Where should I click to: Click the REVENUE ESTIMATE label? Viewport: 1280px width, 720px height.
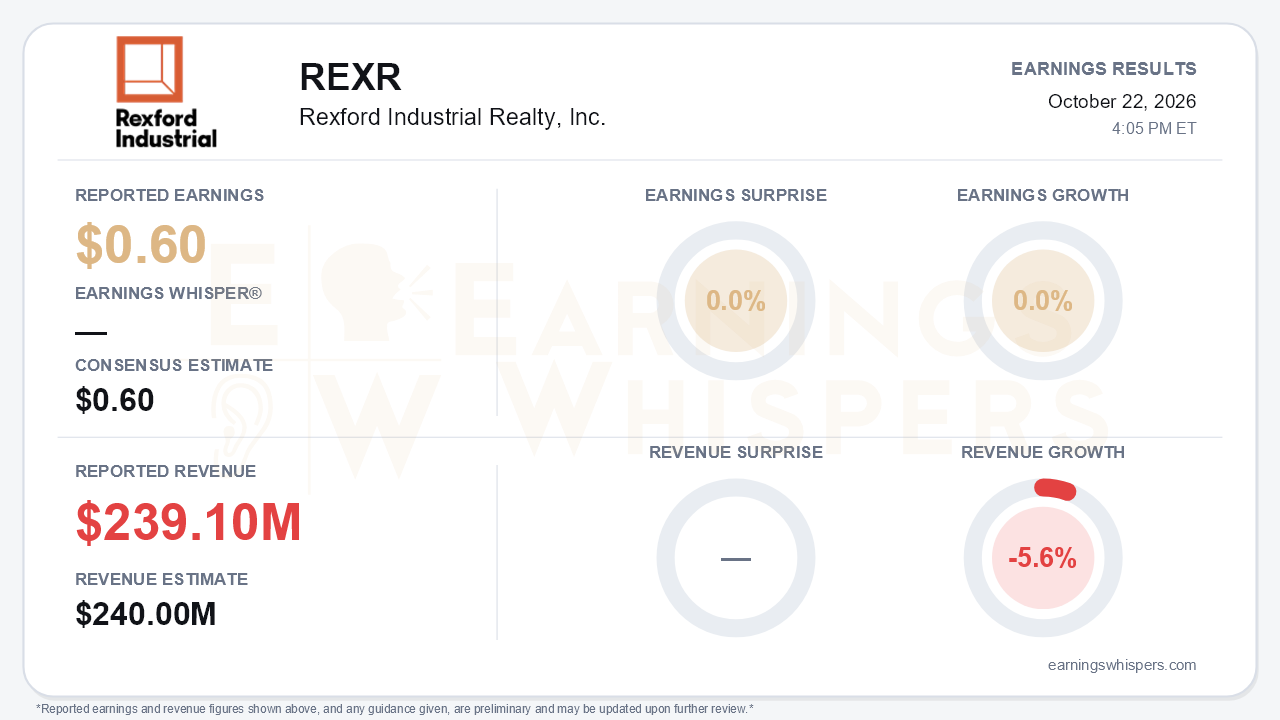[x=162, y=579]
